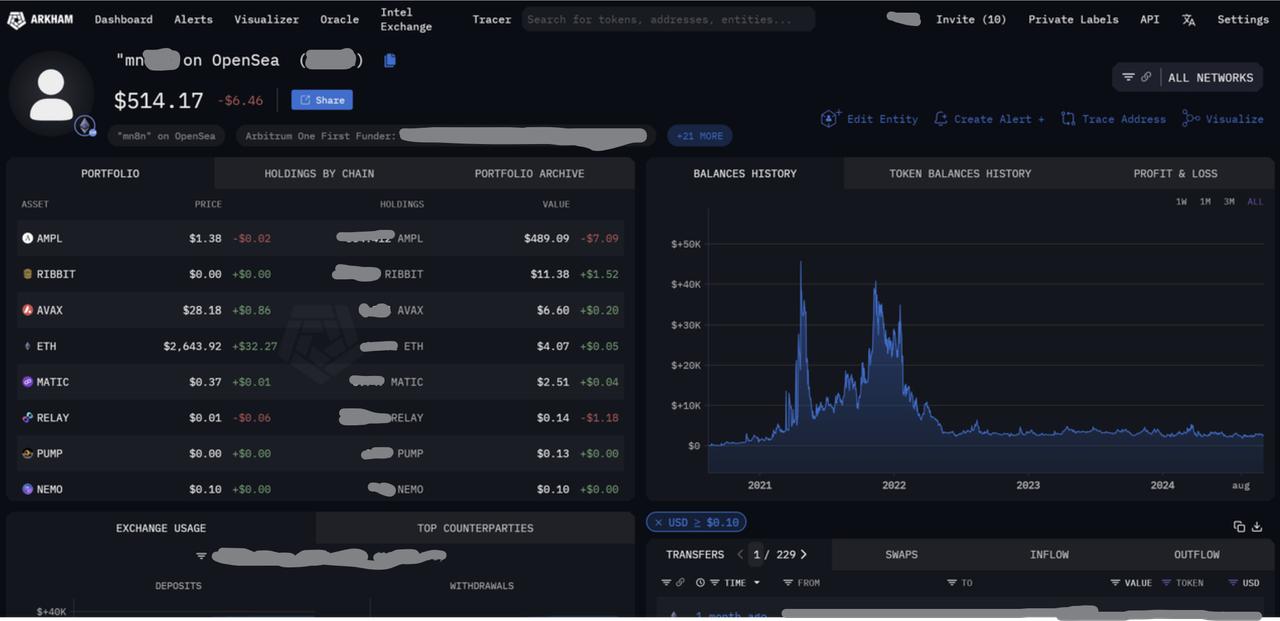The height and width of the screenshot is (621, 1280).
Task: Open Token Balances History tab
Action: [x=960, y=173]
